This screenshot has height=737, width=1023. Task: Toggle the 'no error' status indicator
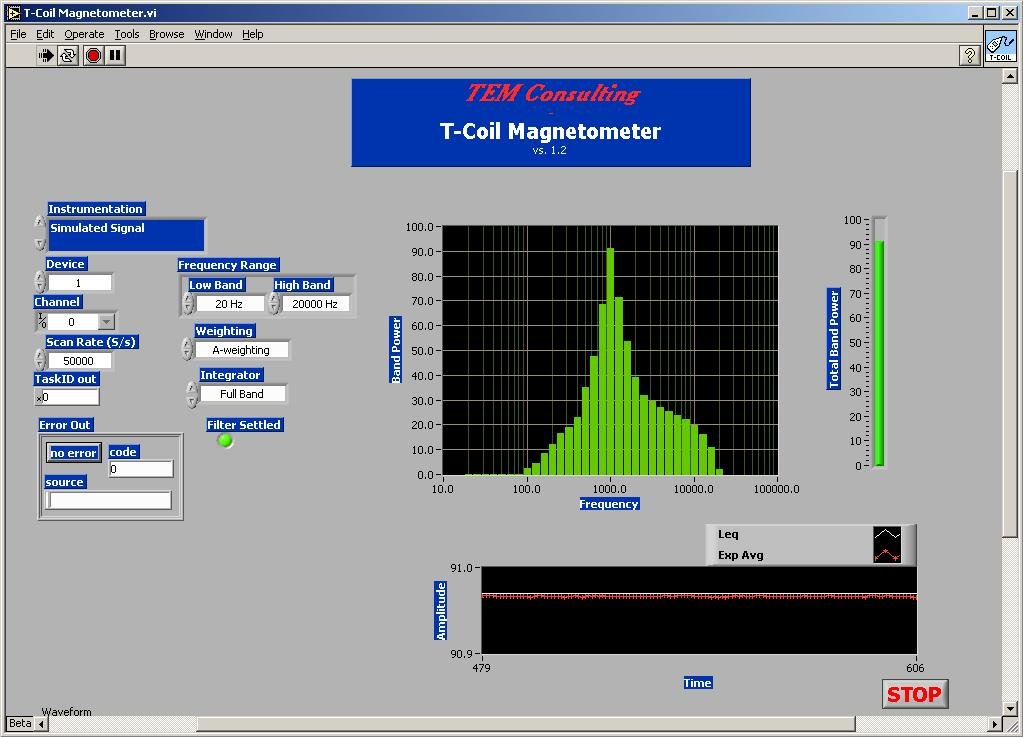pos(74,453)
